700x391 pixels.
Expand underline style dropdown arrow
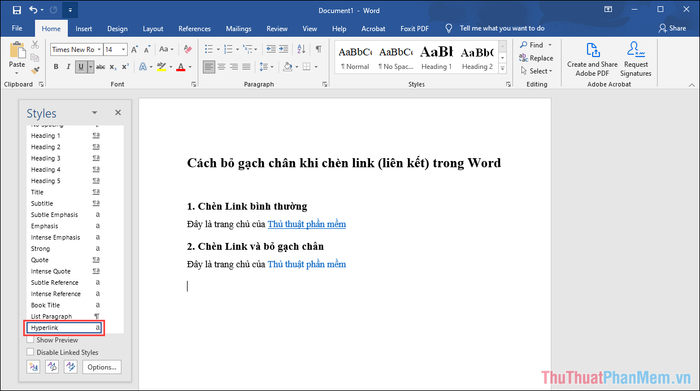[x=91, y=67]
